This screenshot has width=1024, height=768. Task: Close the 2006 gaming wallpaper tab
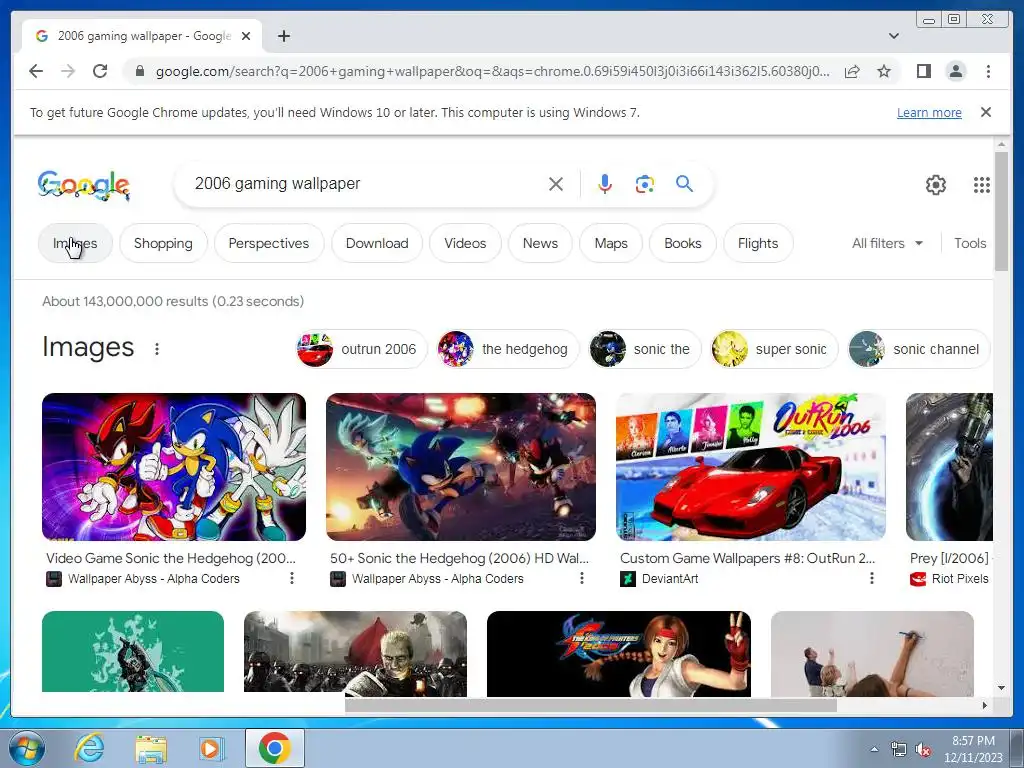click(246, 36)
